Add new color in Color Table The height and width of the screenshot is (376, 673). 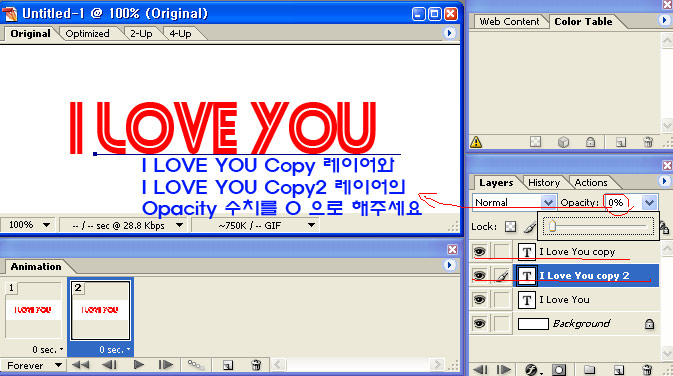click(x=621, y=142)
